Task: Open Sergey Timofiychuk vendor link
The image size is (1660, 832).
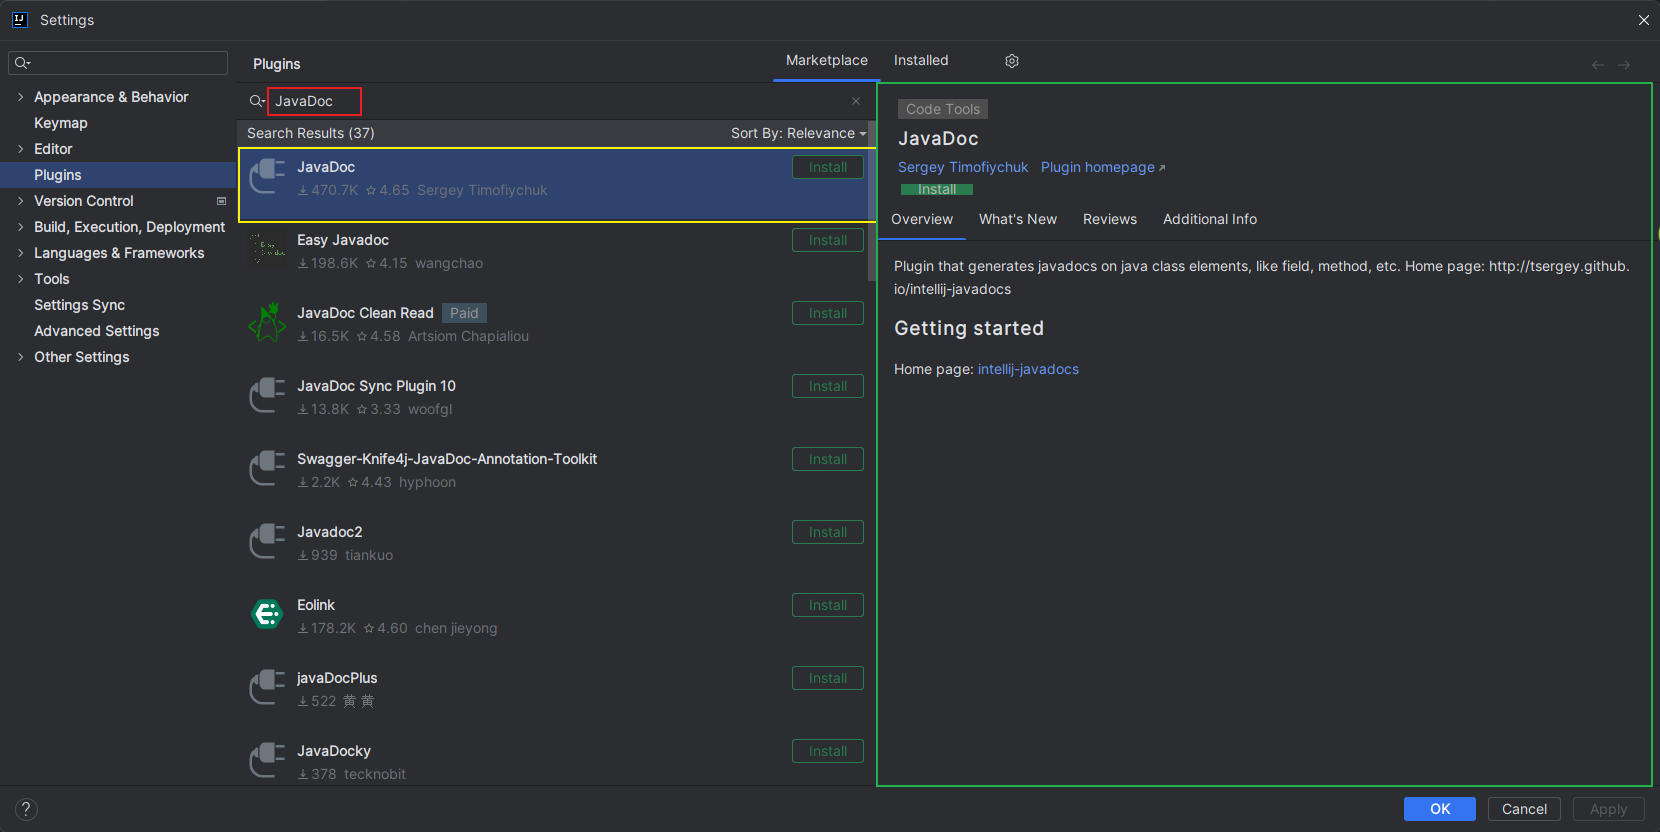Action: coord(963,167)
